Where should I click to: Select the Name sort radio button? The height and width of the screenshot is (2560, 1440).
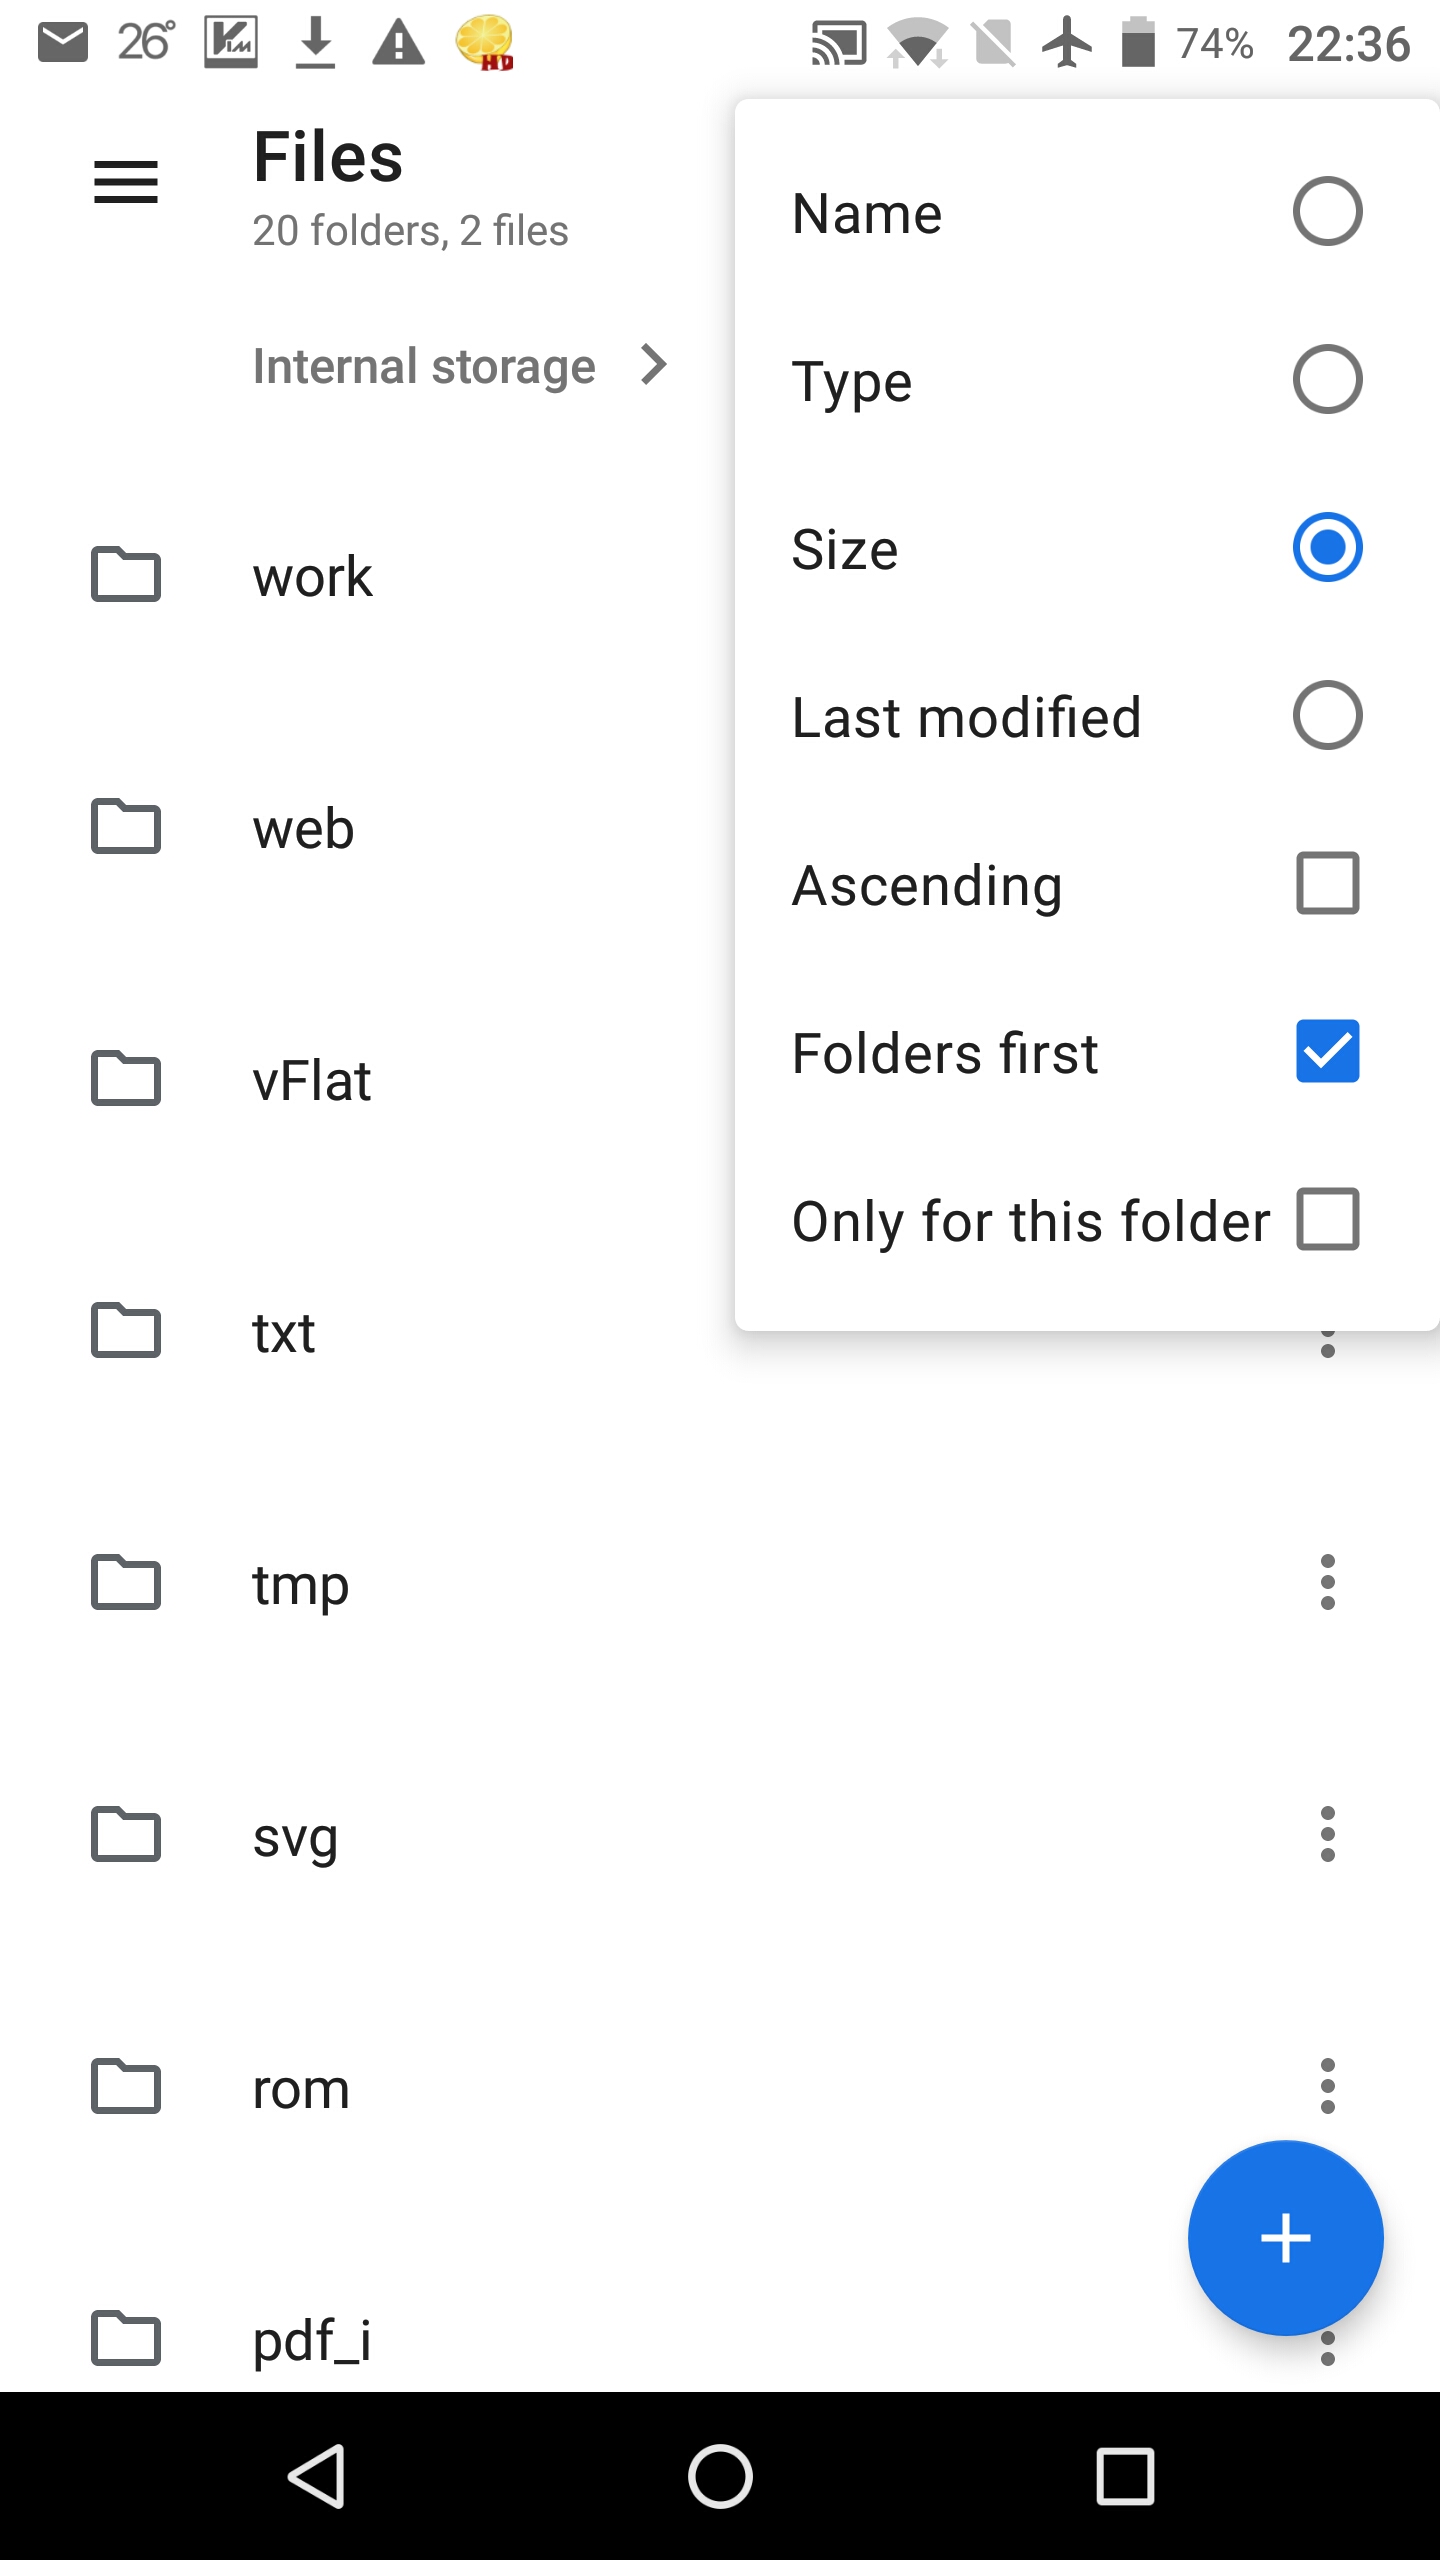point(1327,212)
